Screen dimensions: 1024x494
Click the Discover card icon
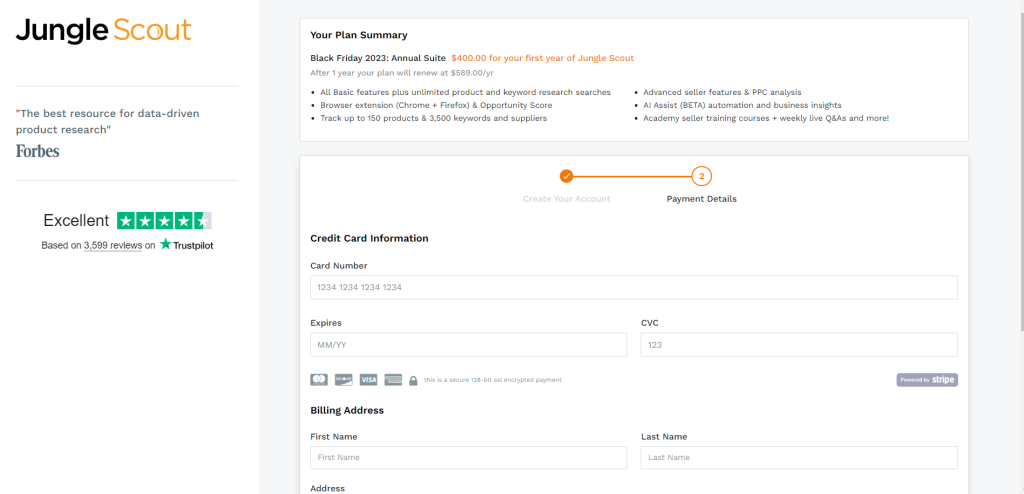click(344, 380)
